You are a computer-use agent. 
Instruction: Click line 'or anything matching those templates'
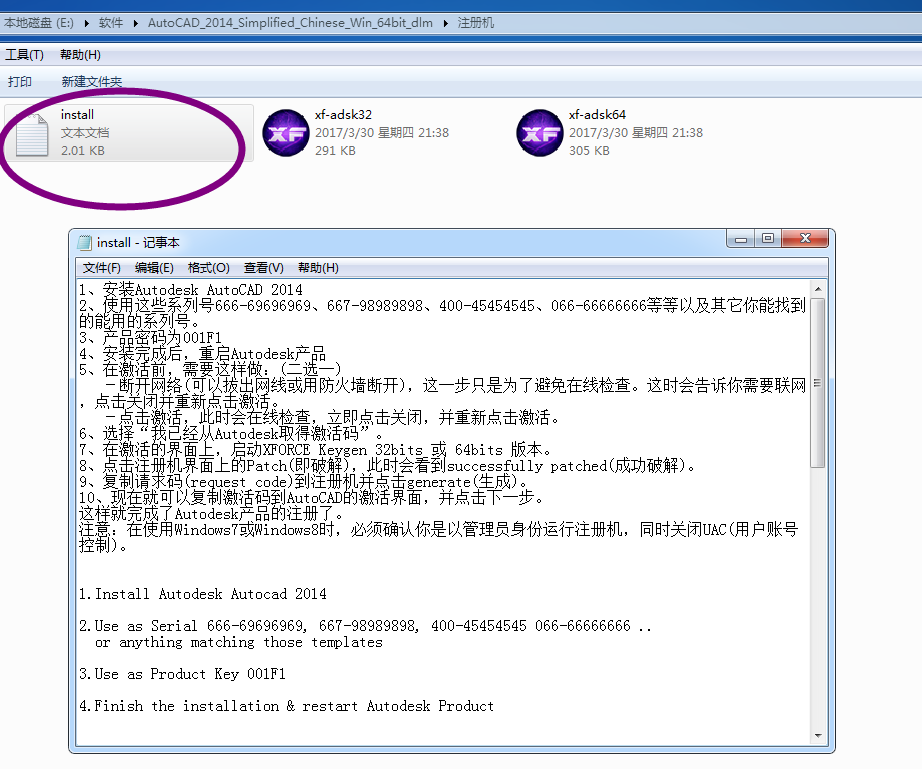pyautogui.click(x=239, y=642)
